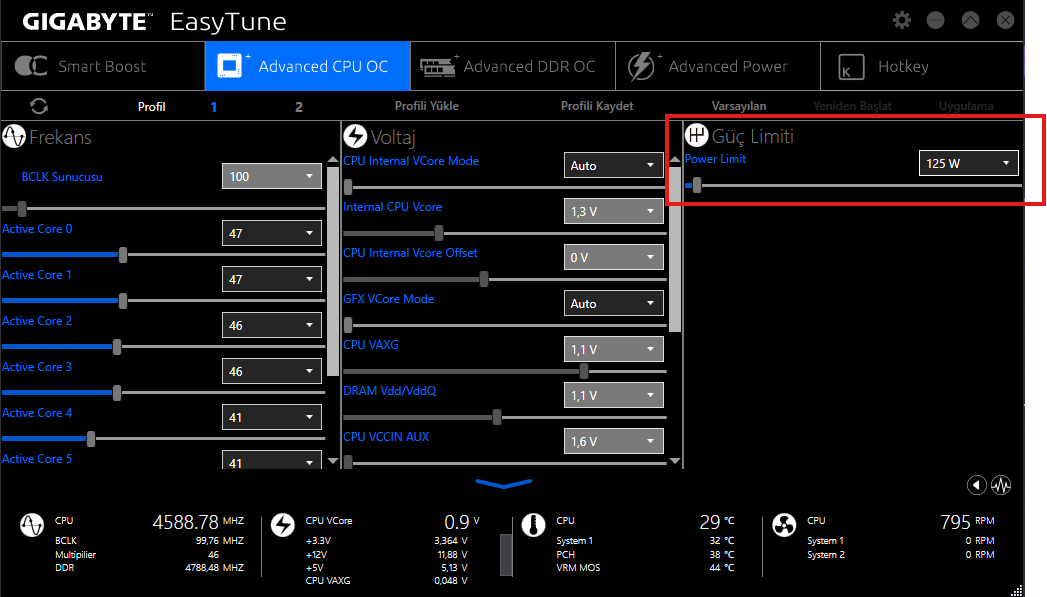Click the DRAM Vdd/VddQ slider handle
The height and width of the screenshot is (597, 1047).
tap(497, 417)
